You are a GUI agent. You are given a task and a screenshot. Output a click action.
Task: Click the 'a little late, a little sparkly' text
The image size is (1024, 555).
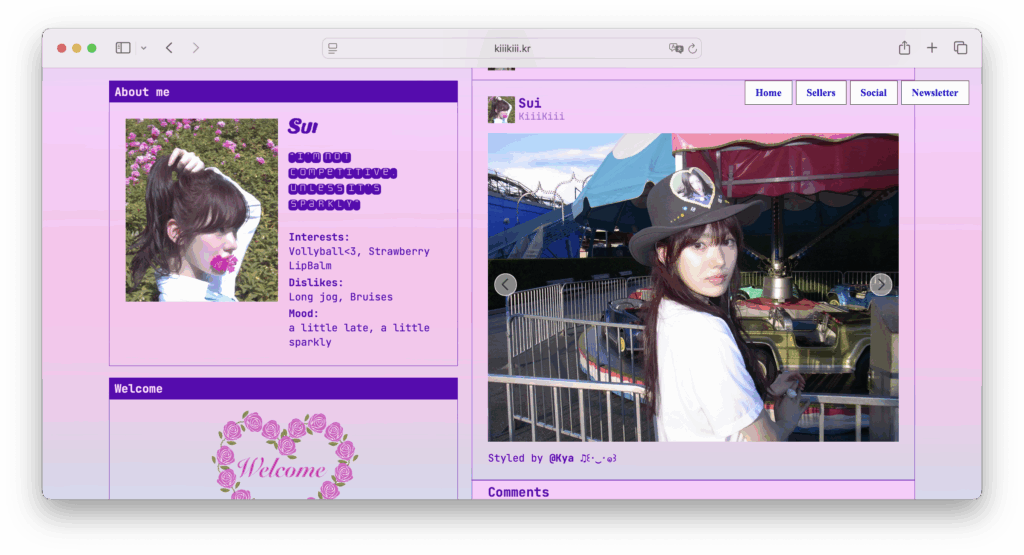point(359,335)
